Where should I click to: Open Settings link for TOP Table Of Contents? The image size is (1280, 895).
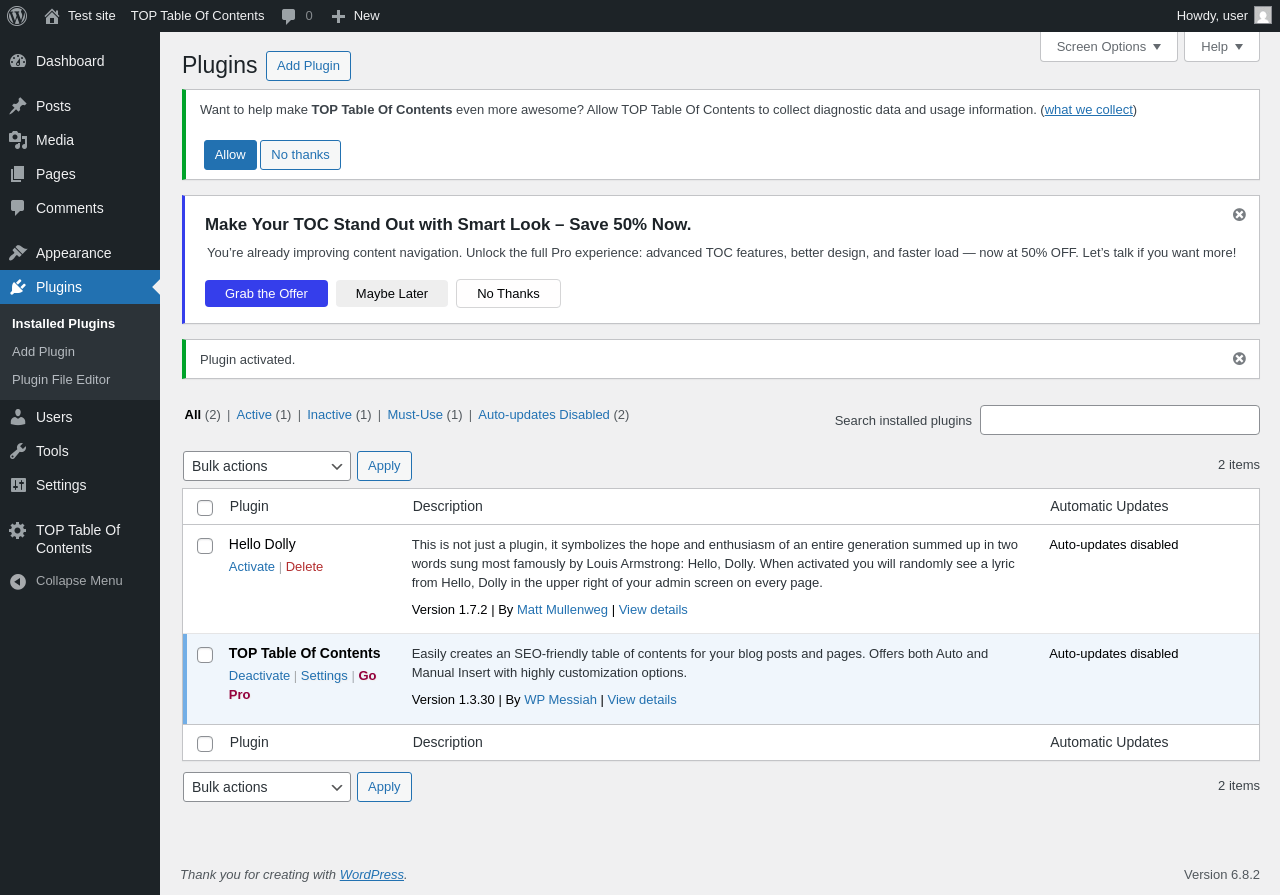tap(324, 676)
